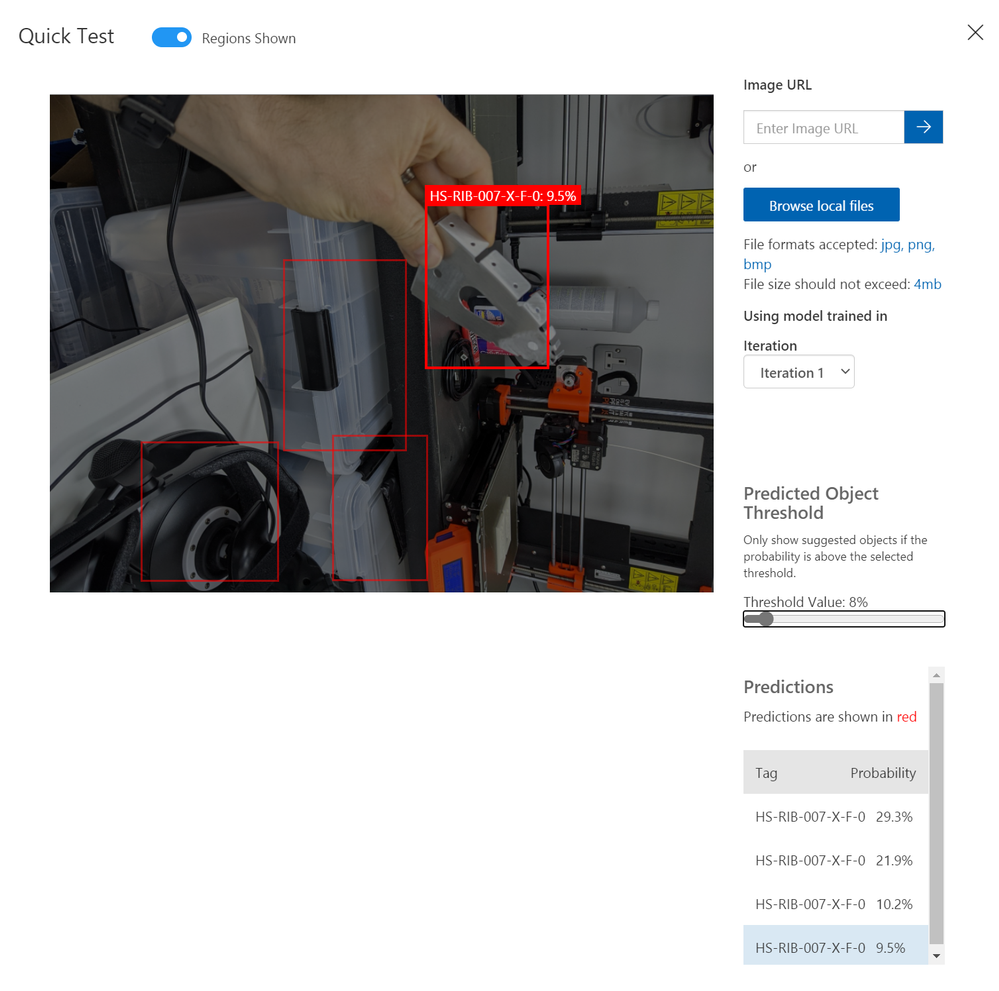Click the Predictions panel scrollbar thumb
Image resolution: width=999 pixels, height=991 pixels.
tap(936, 813)
